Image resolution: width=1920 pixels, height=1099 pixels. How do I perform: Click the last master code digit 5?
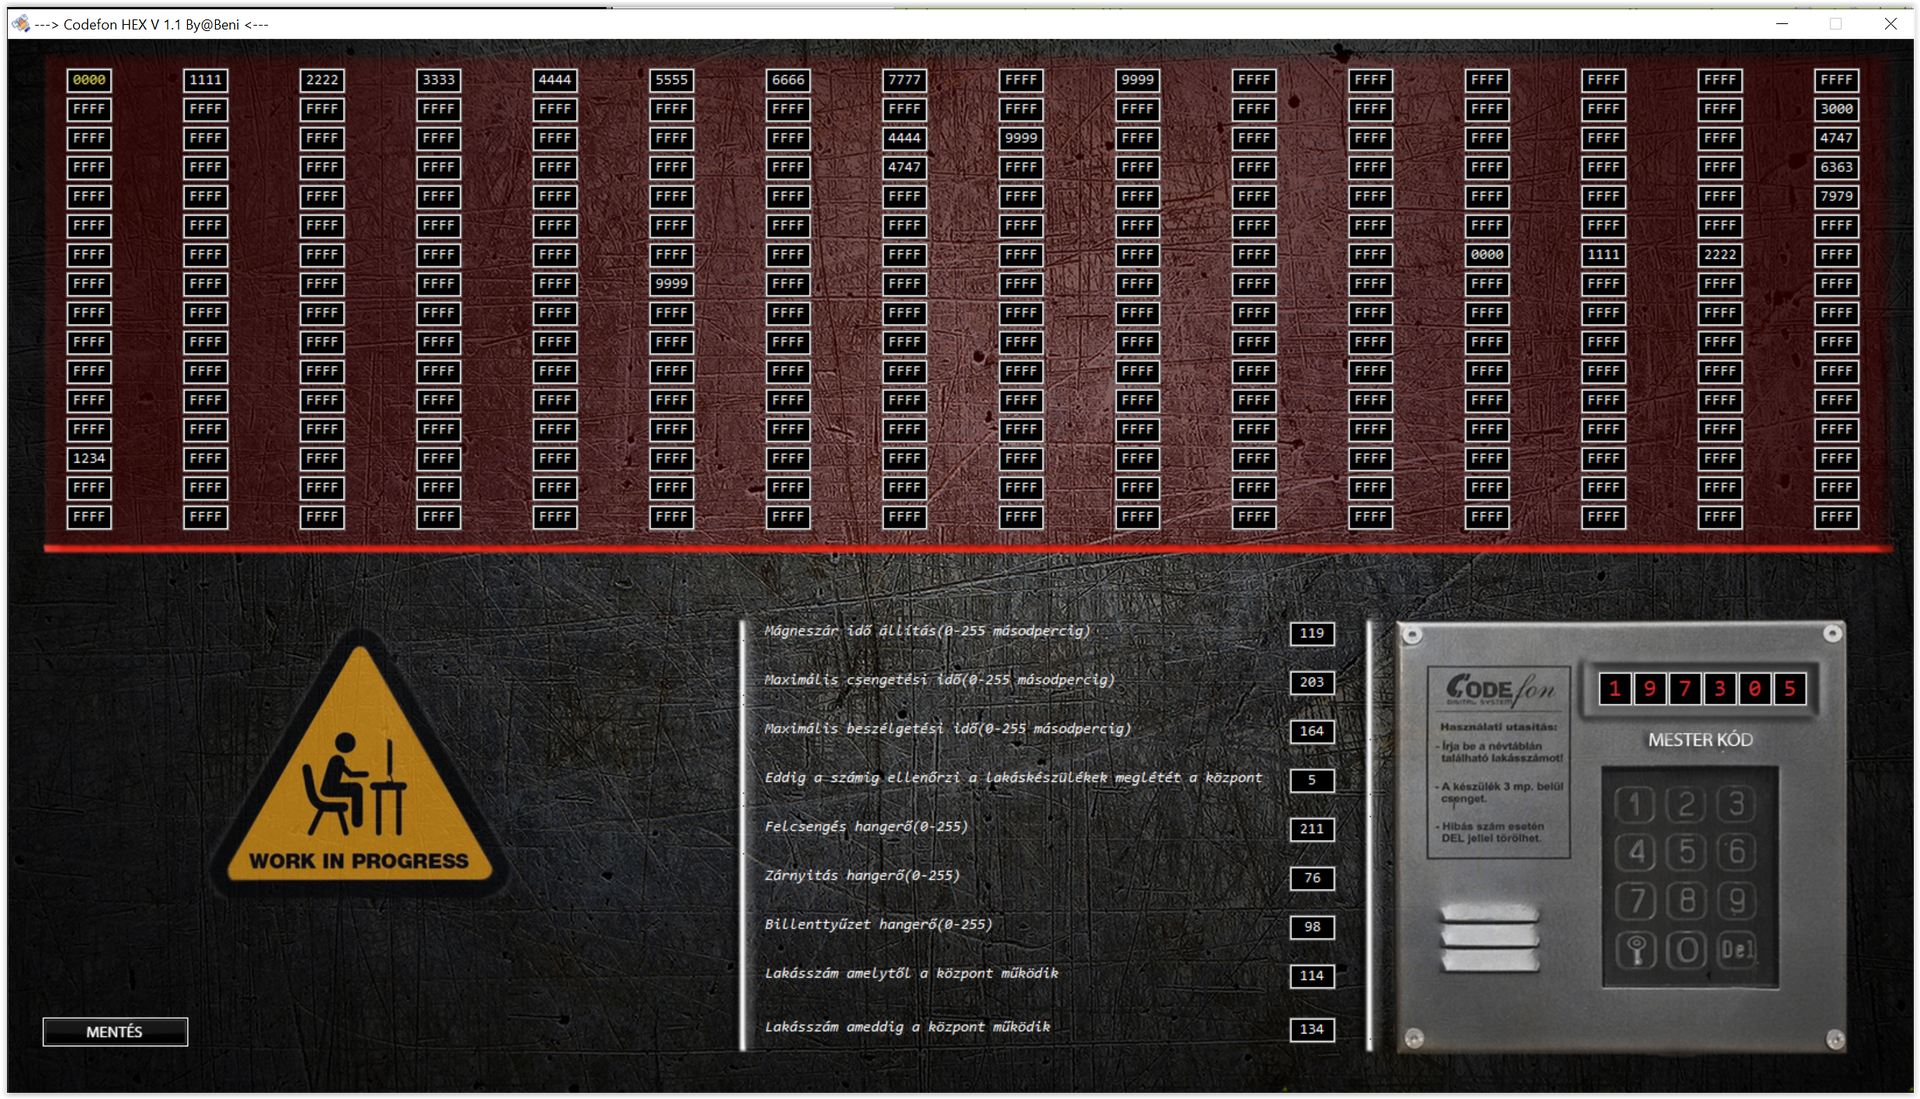1790,688
